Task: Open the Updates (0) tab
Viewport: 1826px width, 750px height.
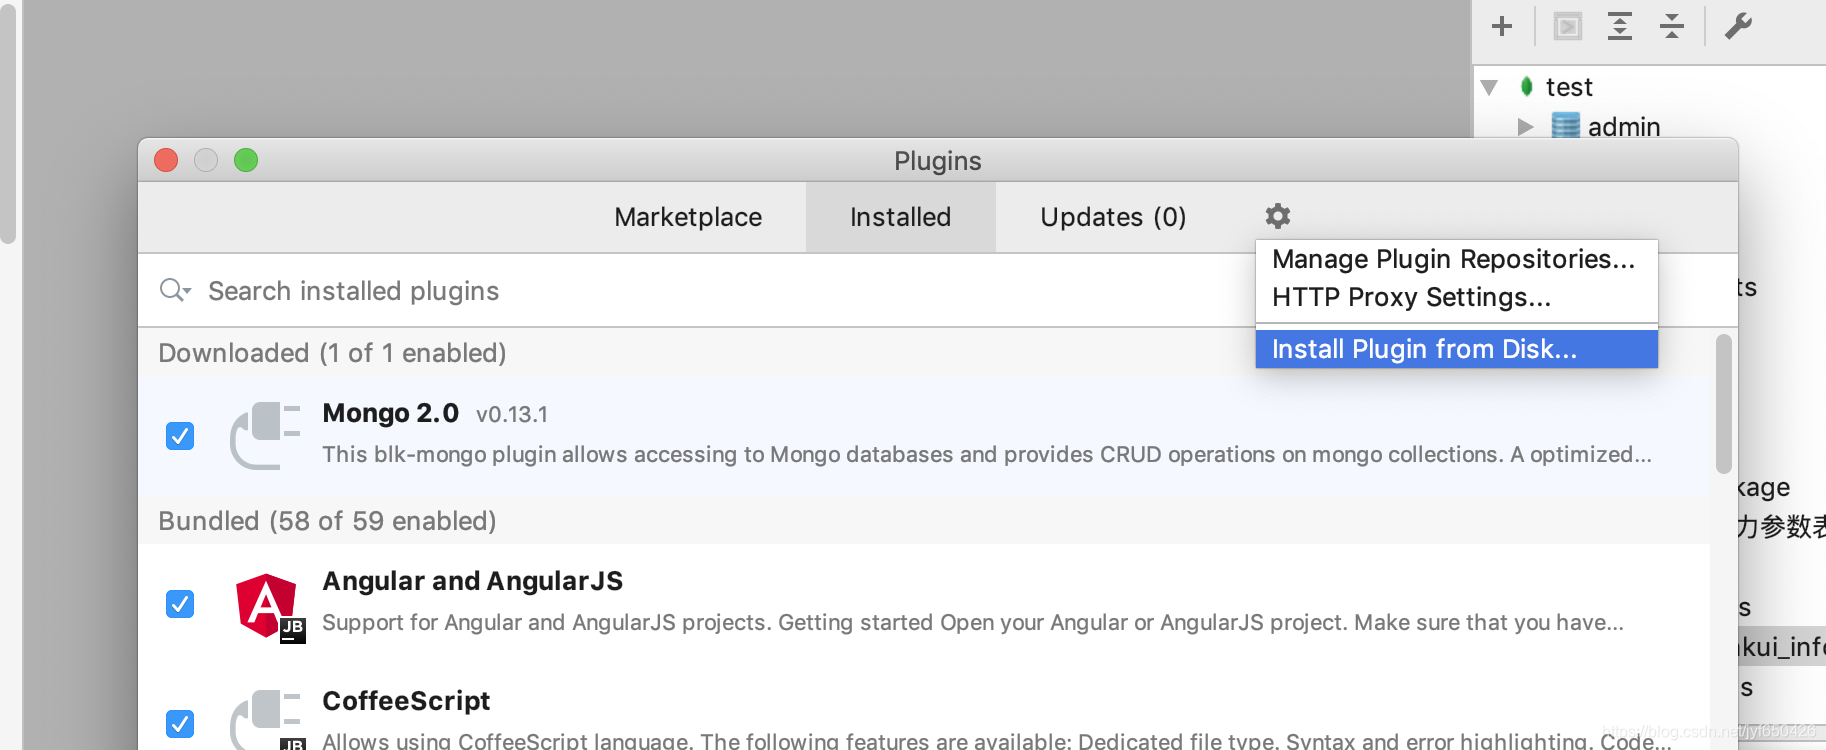Action: (1113, 217)
